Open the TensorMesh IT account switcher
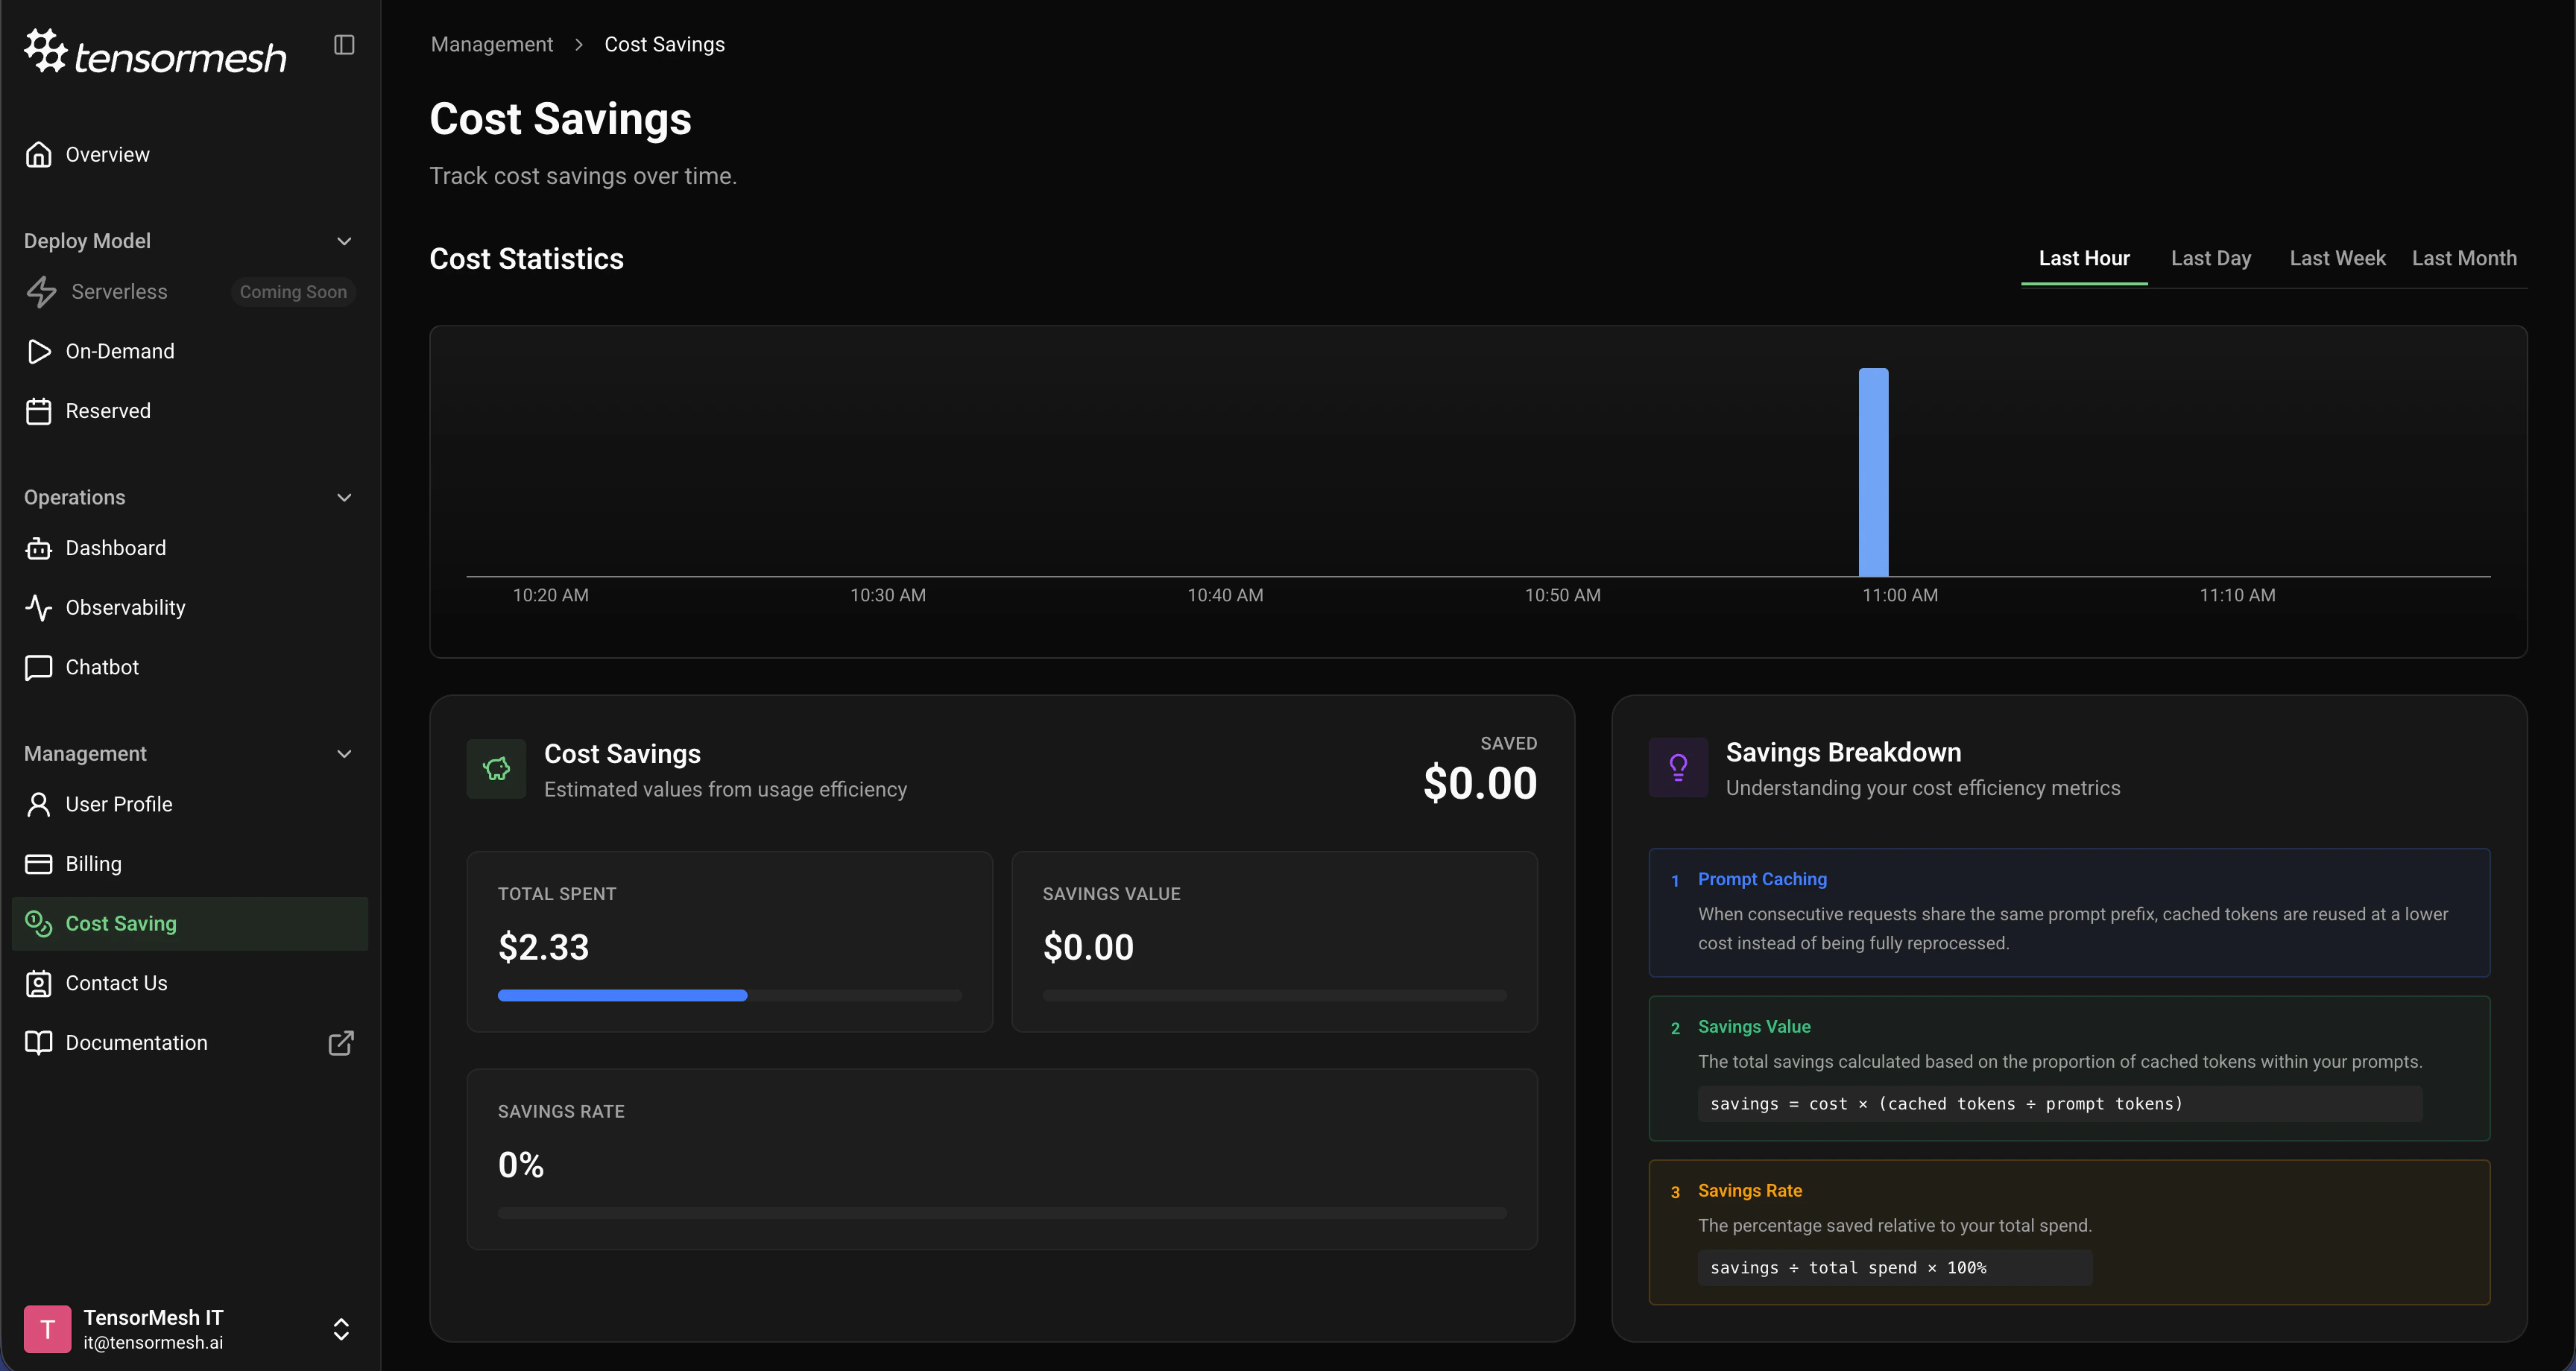The width and height of the screenshot is (2576, 1371). point(341,1329)
